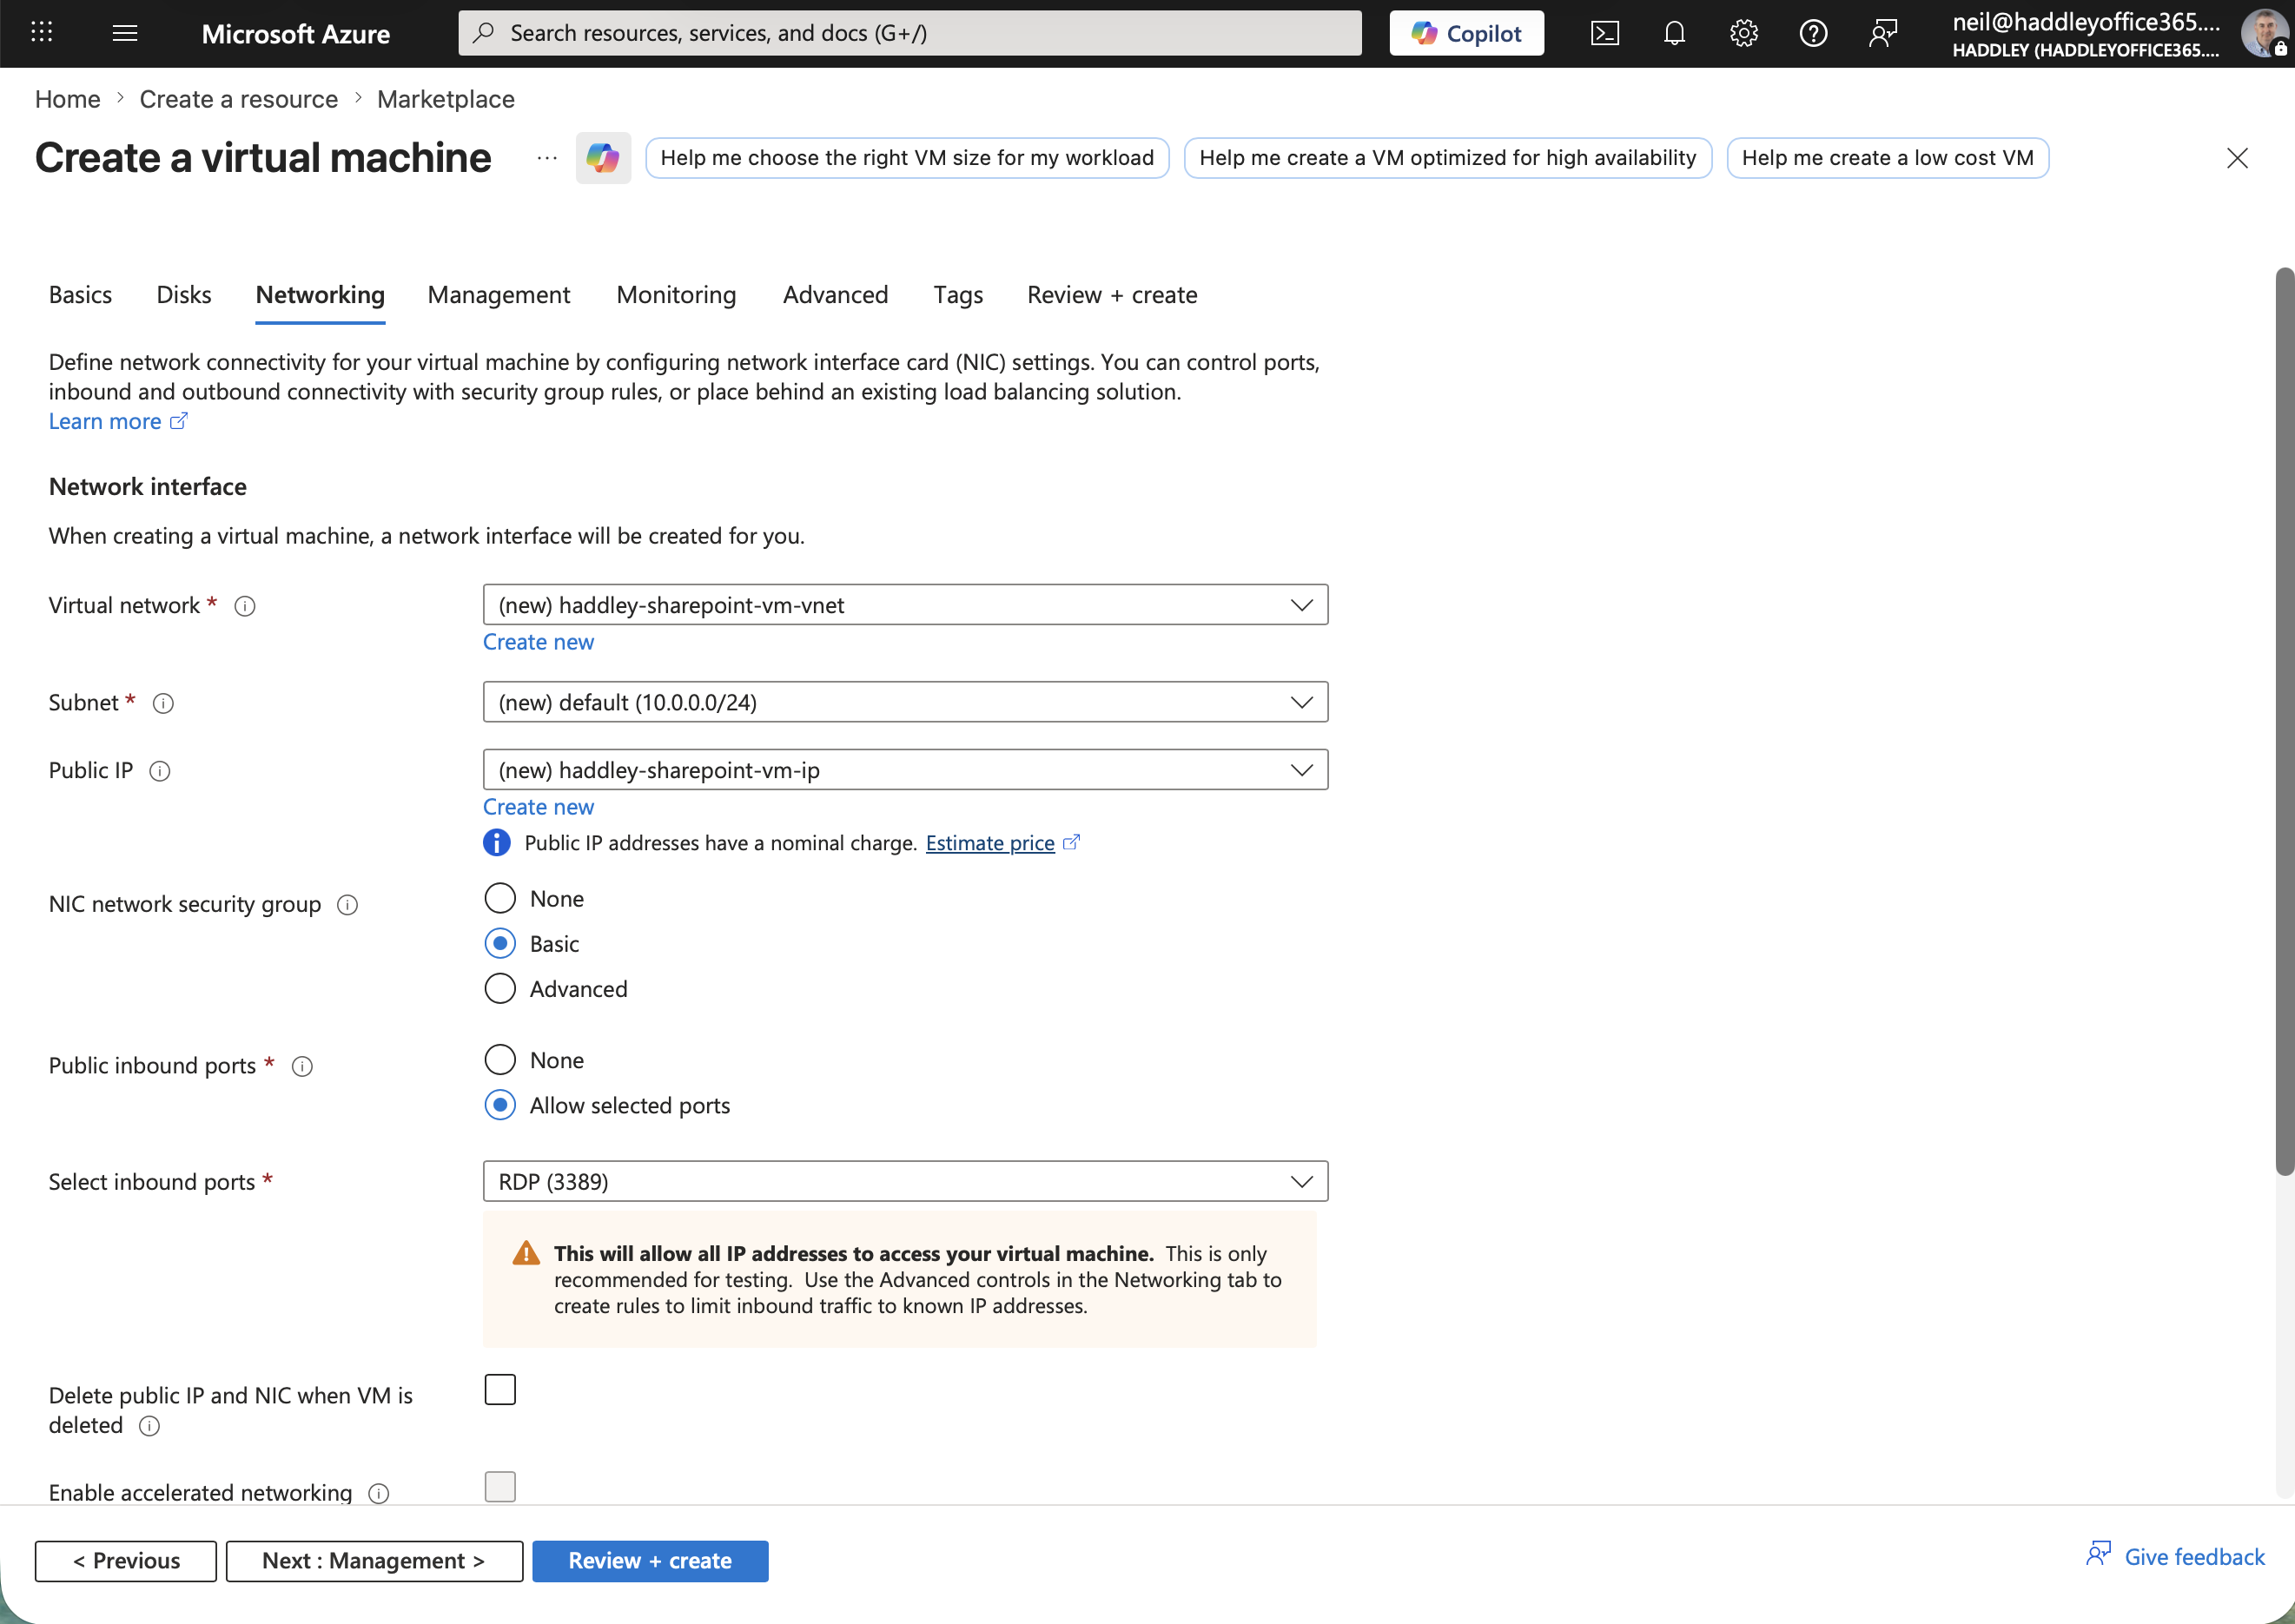Screen dimensions: 2295x1624
Task: Click the vertical scrollbar of the form
Action: tap(2285, 722)
